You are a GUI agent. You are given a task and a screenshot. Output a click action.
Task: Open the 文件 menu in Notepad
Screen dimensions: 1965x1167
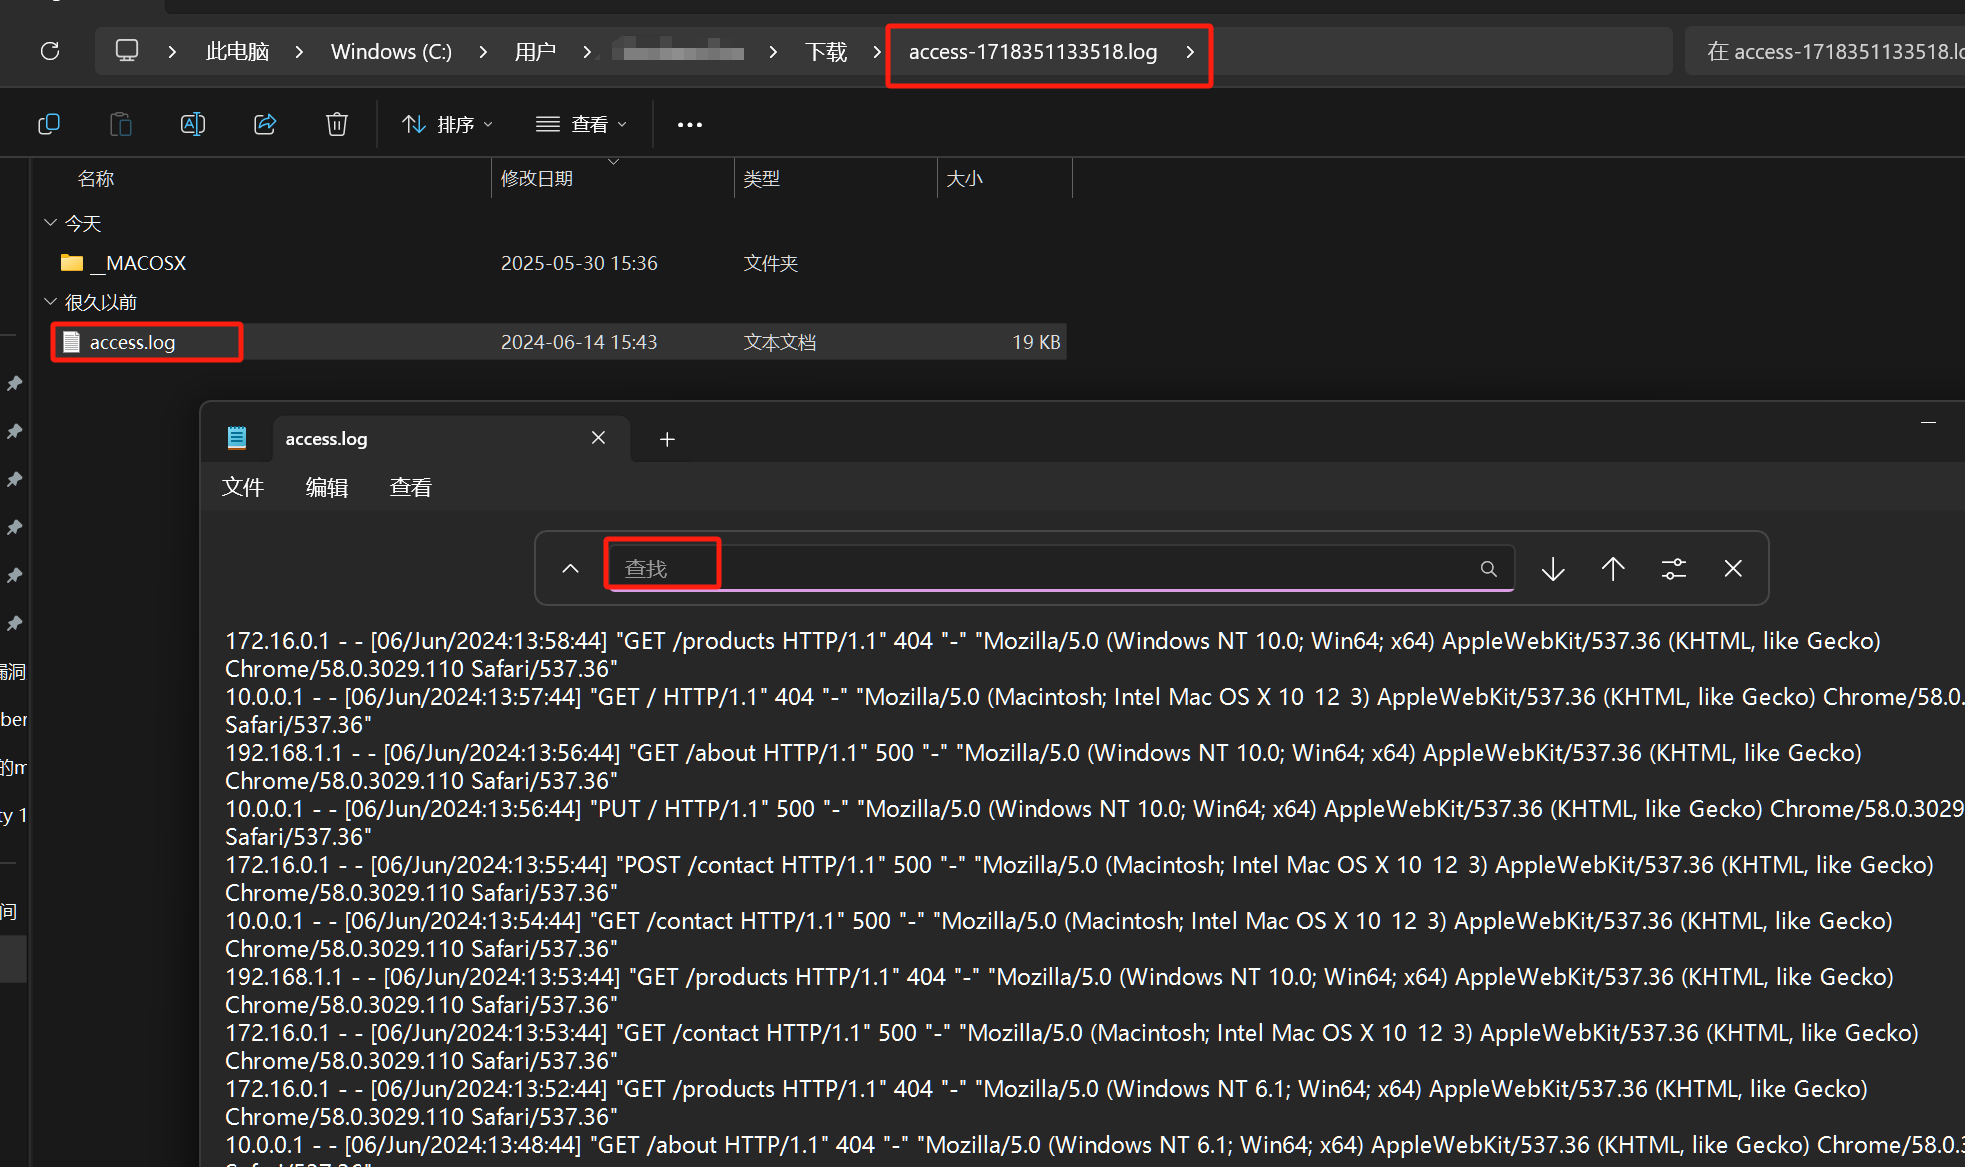[242, 487]
